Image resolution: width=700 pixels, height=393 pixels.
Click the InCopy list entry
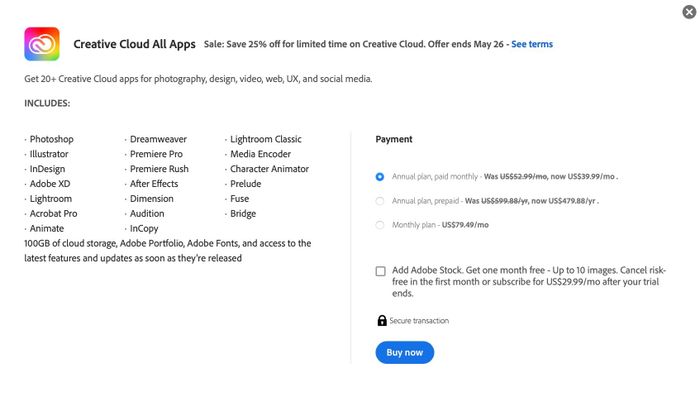(144, 229)
